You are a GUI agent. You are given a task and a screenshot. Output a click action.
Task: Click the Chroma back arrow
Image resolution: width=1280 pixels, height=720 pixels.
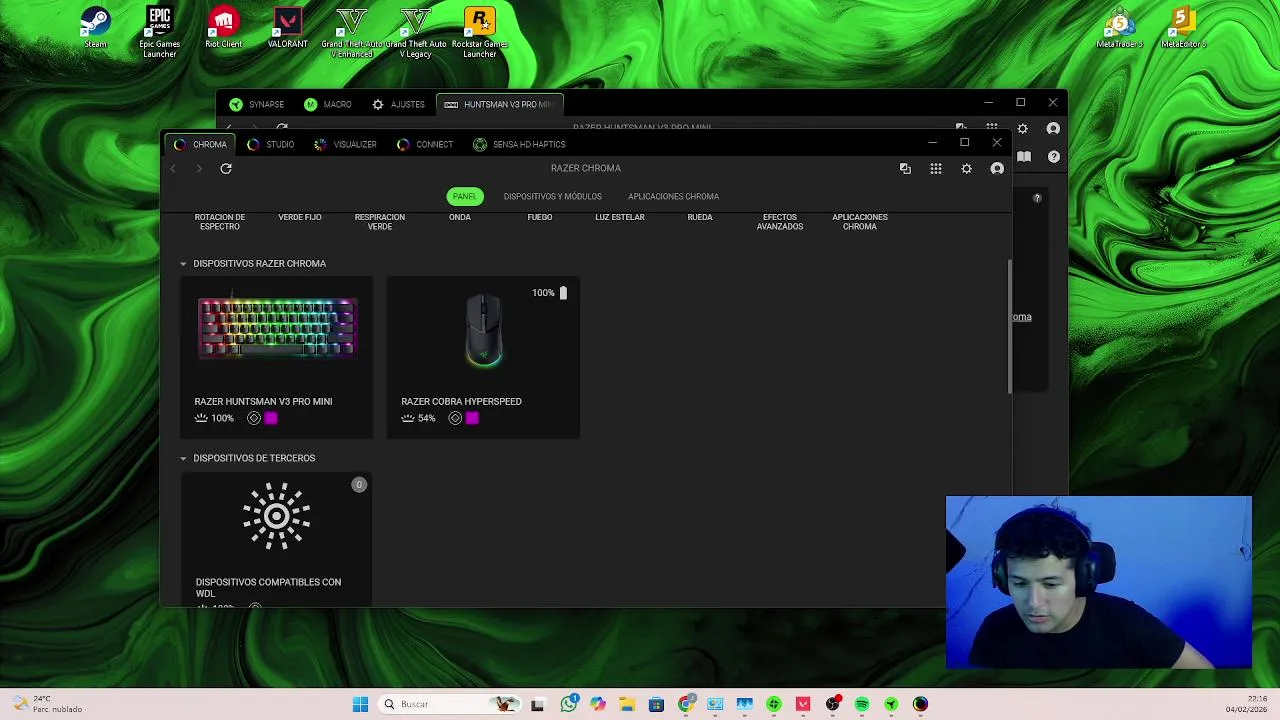coord(173,168)
